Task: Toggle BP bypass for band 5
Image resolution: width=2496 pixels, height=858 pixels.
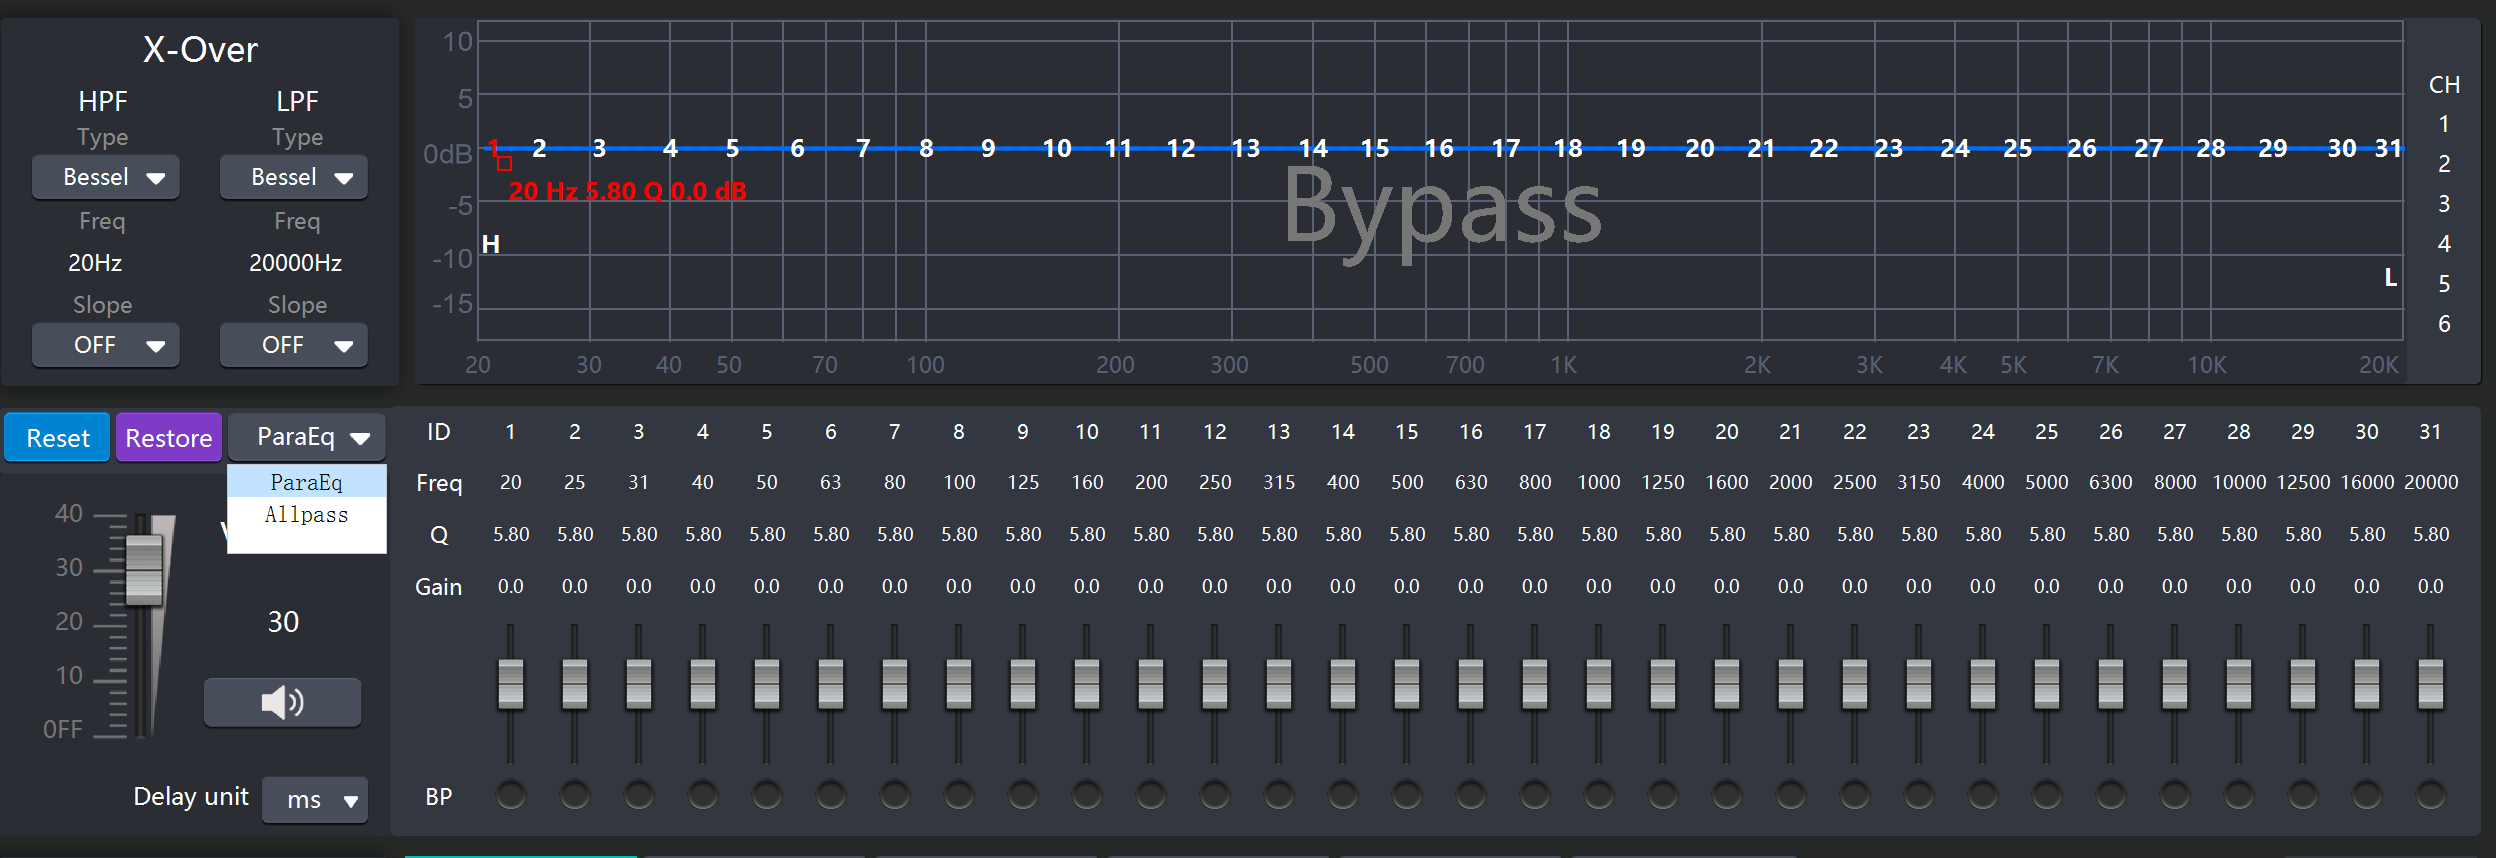Action: click(x=766, y=795)
